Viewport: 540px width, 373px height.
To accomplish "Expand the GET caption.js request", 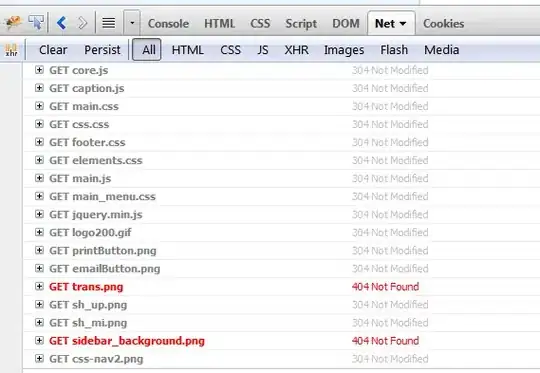I will pyautogui.click(x=40, y=88).
